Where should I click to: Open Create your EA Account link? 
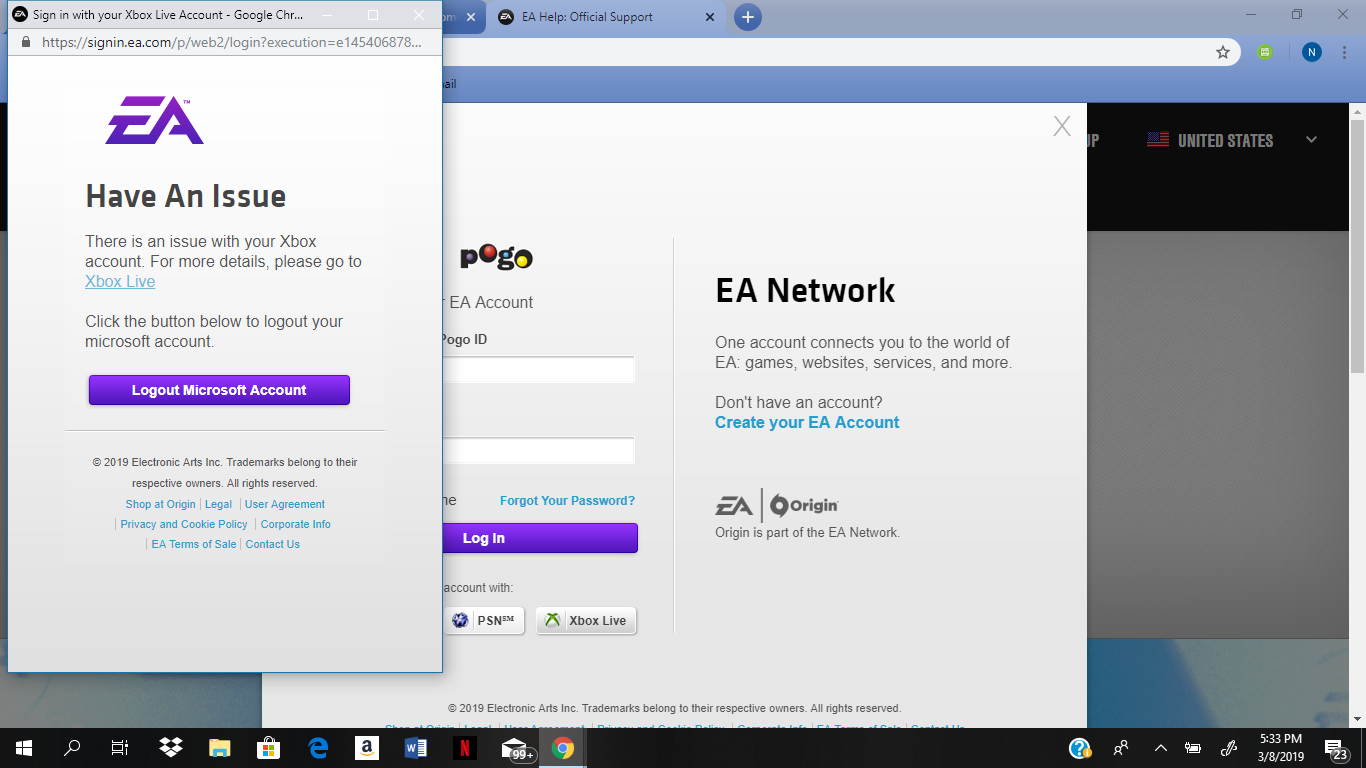pos(807,422)
